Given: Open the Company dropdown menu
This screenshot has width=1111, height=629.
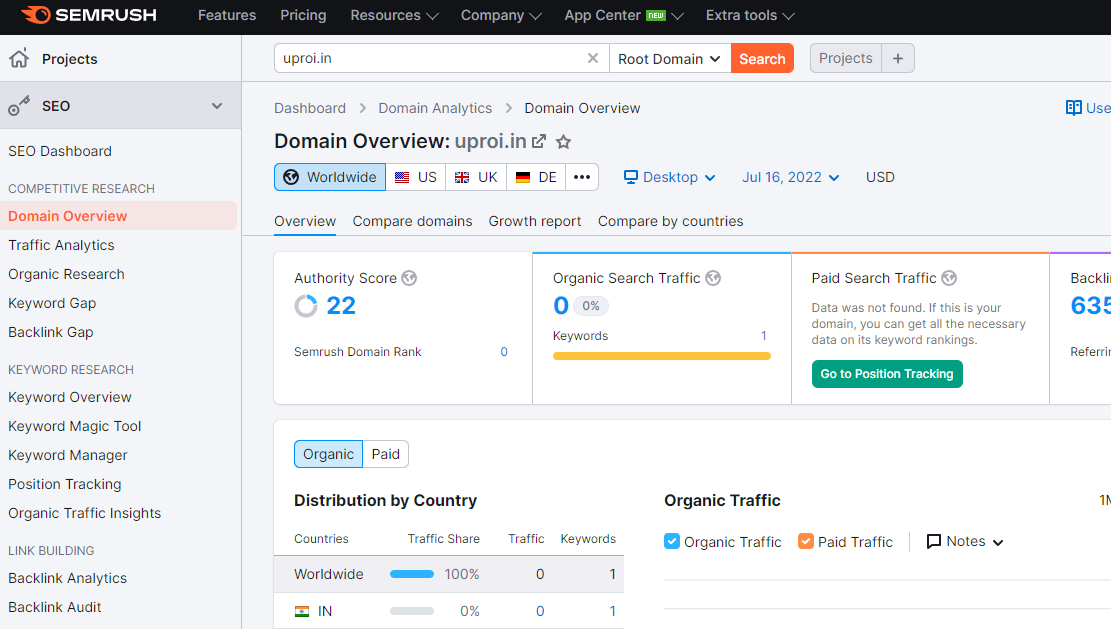Looking at the screenshot, I should coord(501,16).
